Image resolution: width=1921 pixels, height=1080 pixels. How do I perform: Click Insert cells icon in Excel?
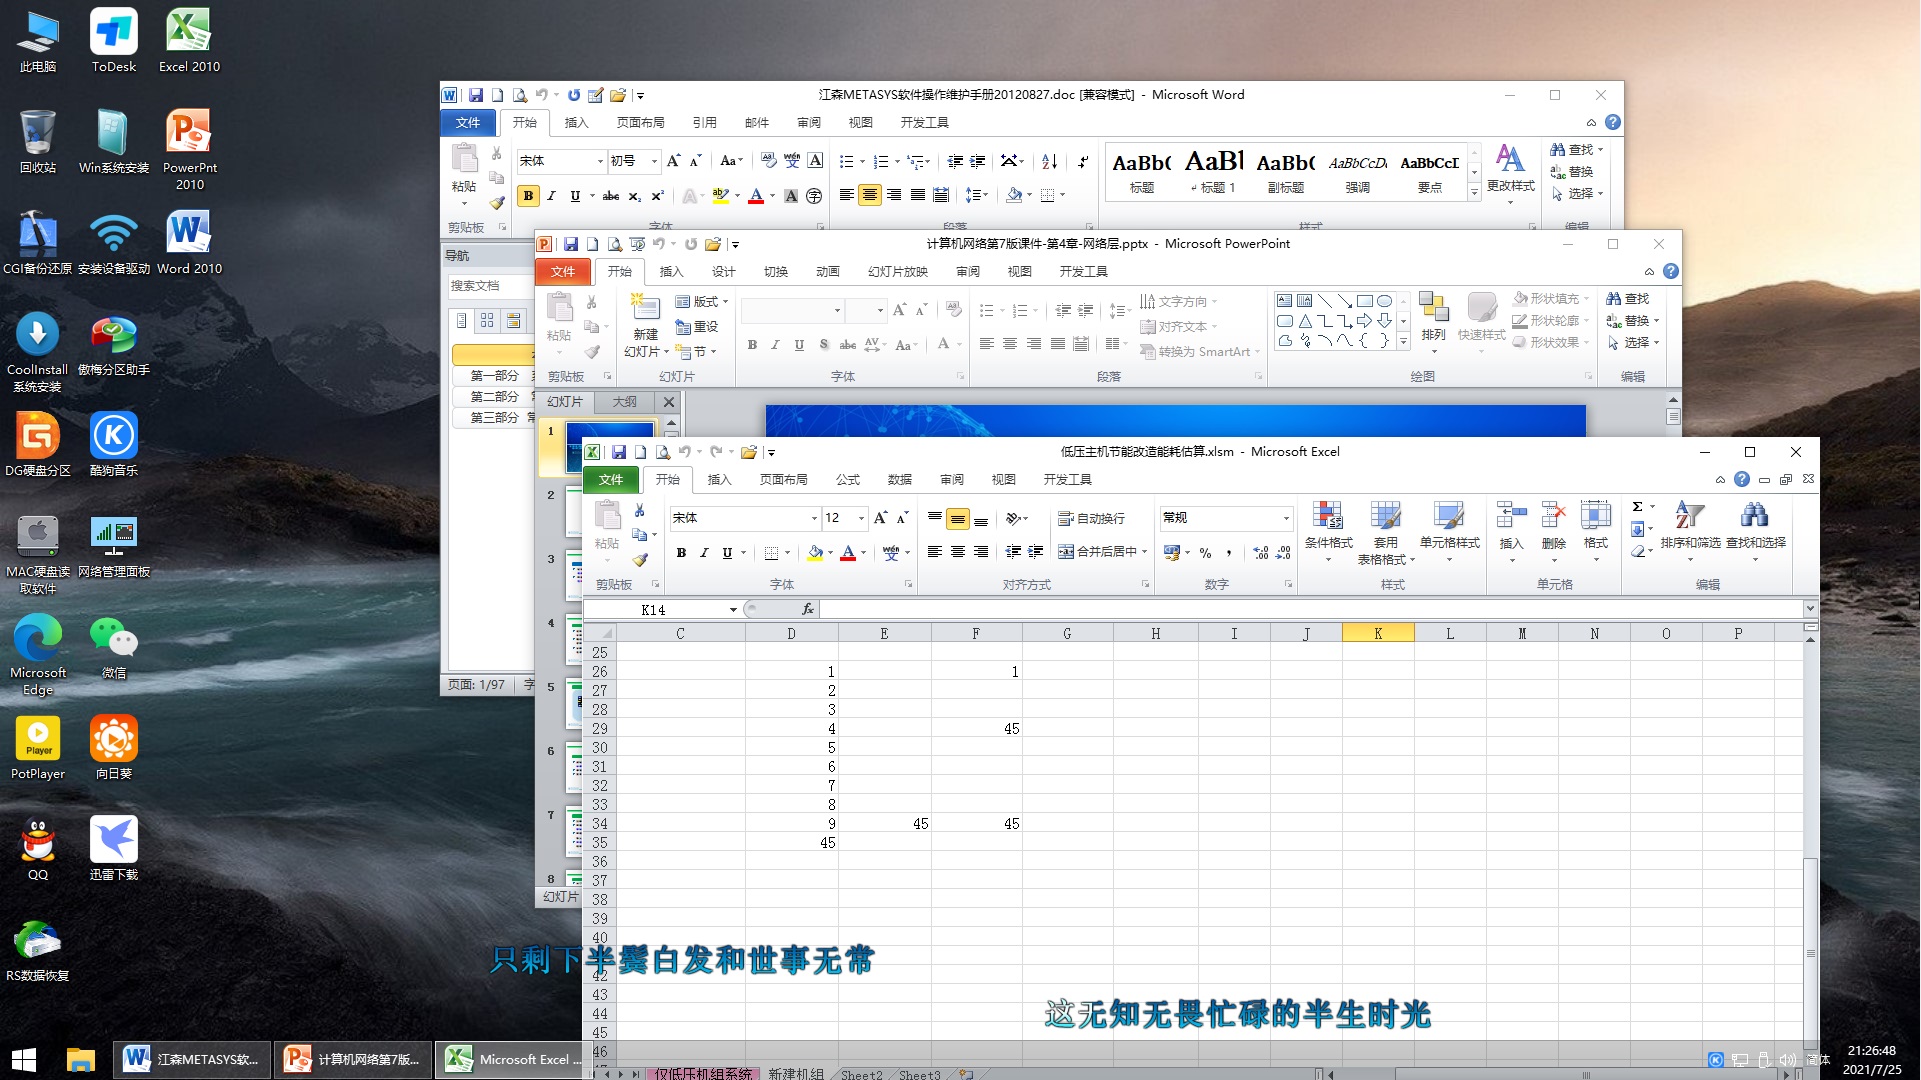click(1511, 531)
